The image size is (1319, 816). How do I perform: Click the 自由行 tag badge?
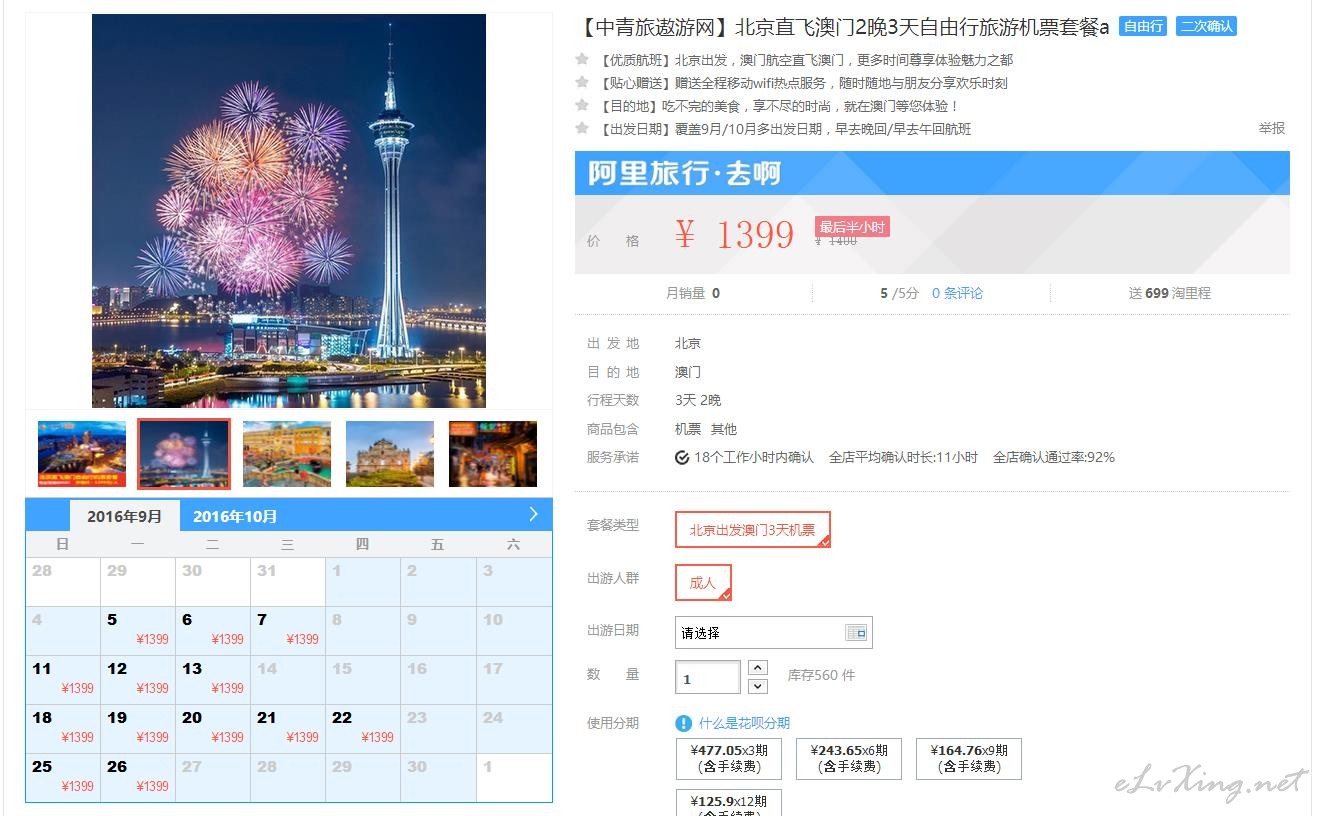[x=1143, y=27]
